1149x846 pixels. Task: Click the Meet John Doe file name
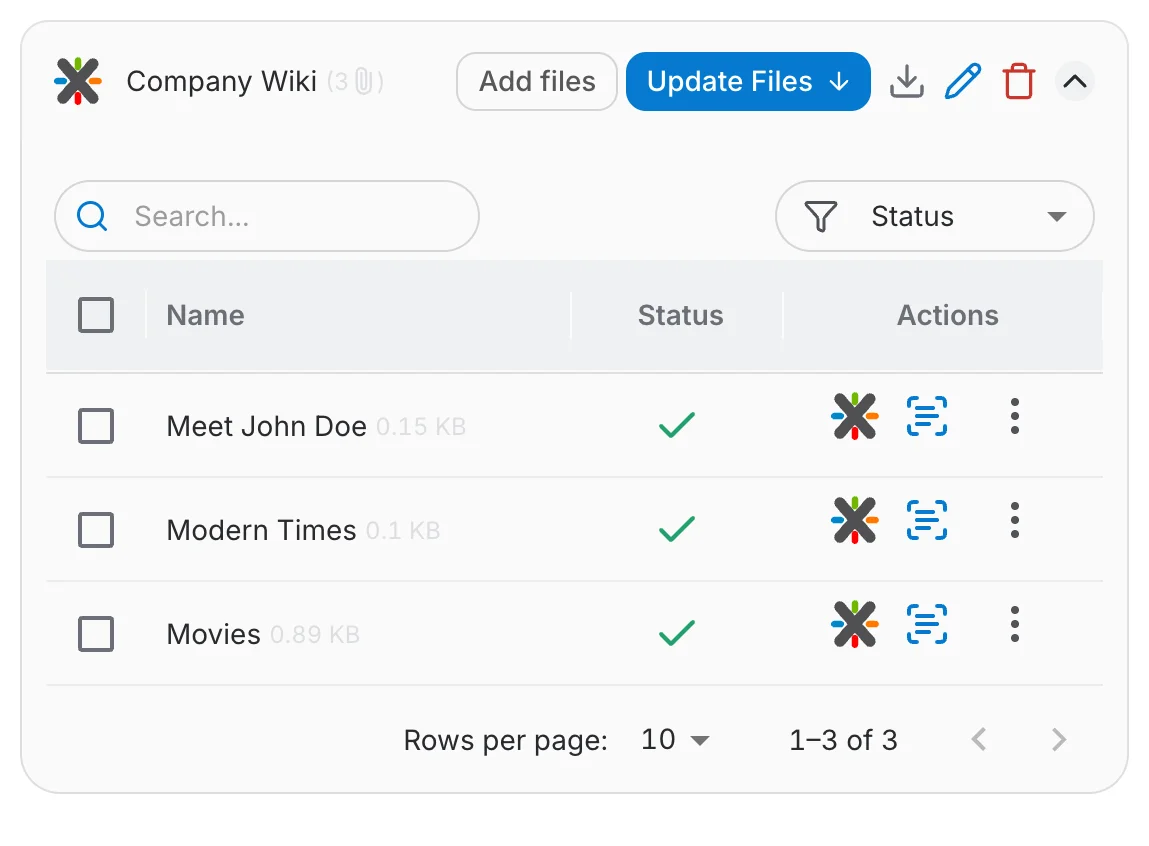pyautogui.click(x=266, y=426)
